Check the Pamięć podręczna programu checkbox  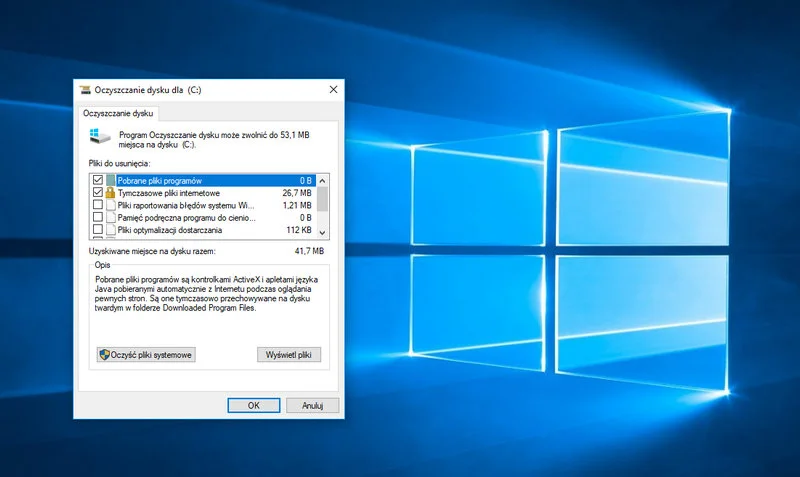point(97,217)
